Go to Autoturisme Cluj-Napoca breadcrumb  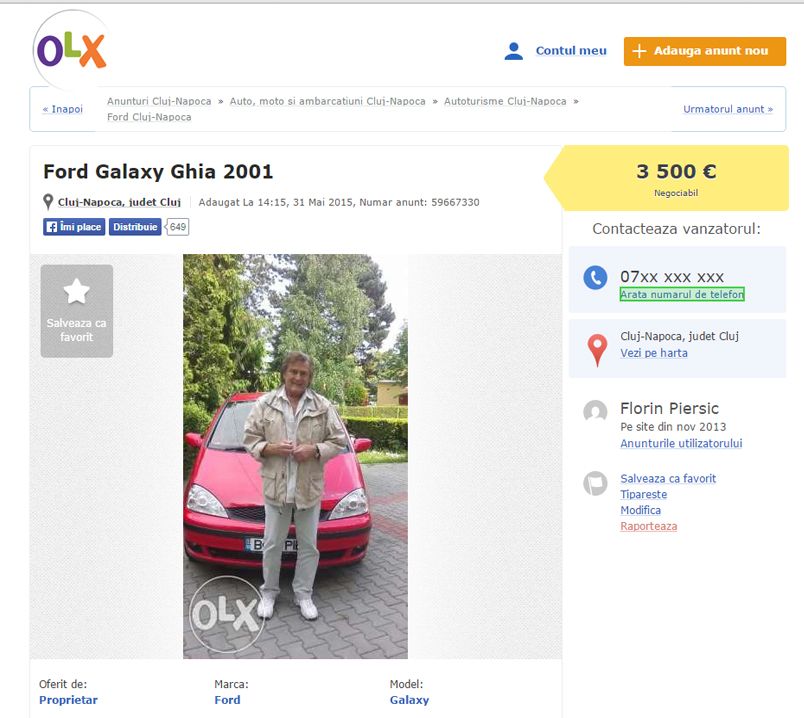pos(505,101)
